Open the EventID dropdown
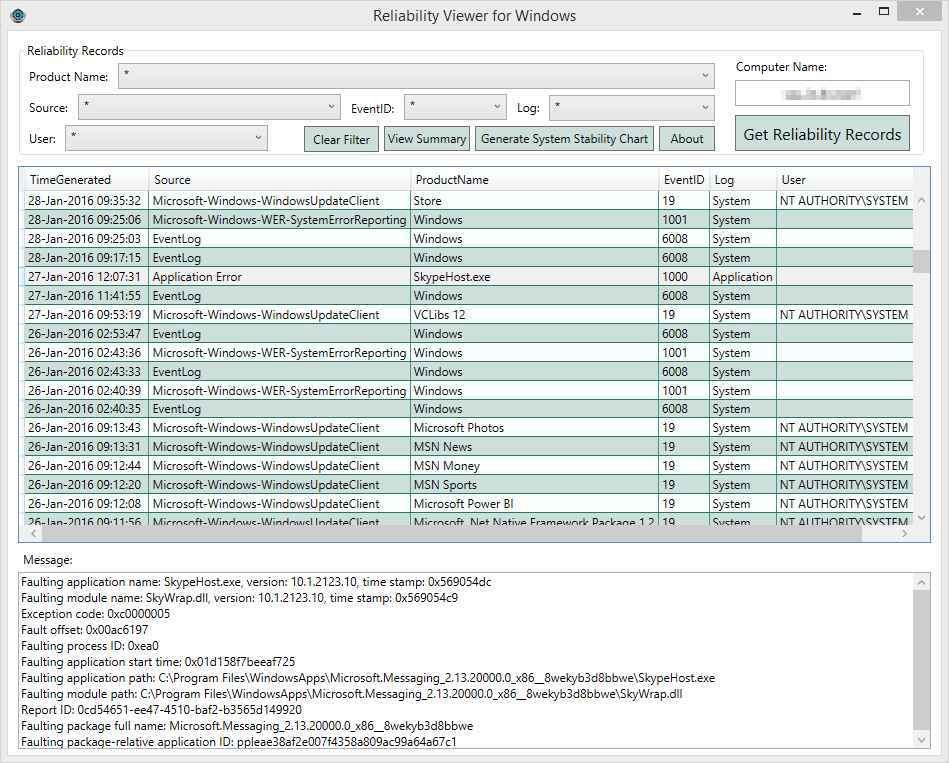The width and height of the screenshot is (949, 763). (x=500, y=107)
